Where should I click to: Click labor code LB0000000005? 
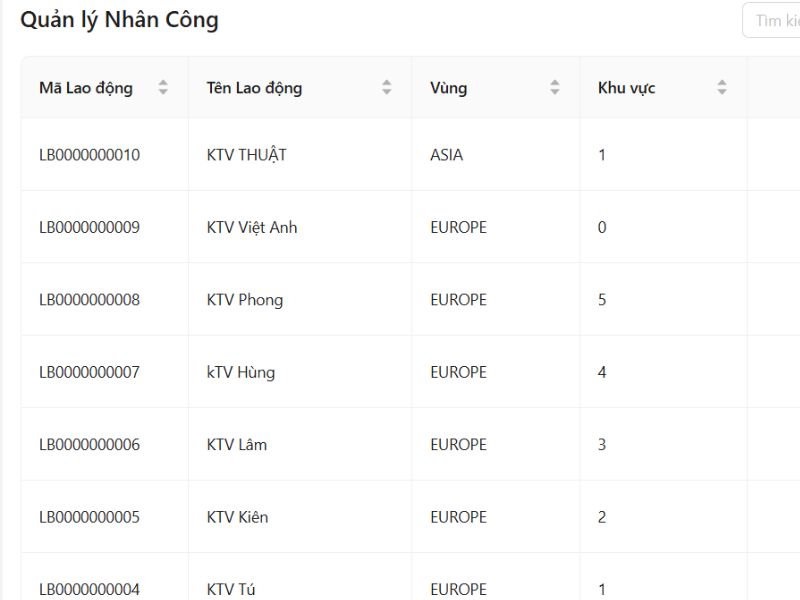click(90, 517)
